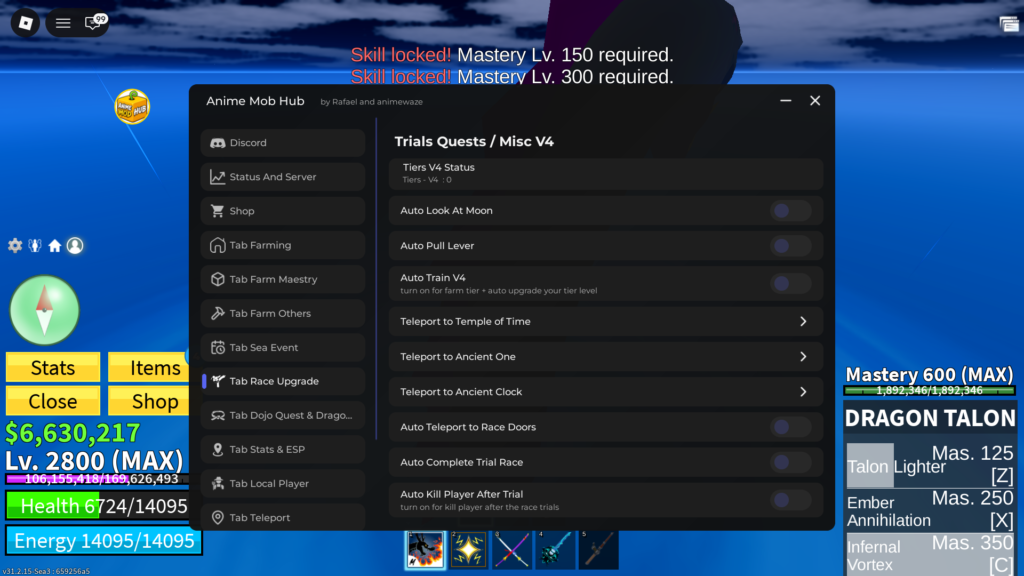Open the chat icon with 99 badge
This screenshot has width=1024, height=576.
click(93, 23)
